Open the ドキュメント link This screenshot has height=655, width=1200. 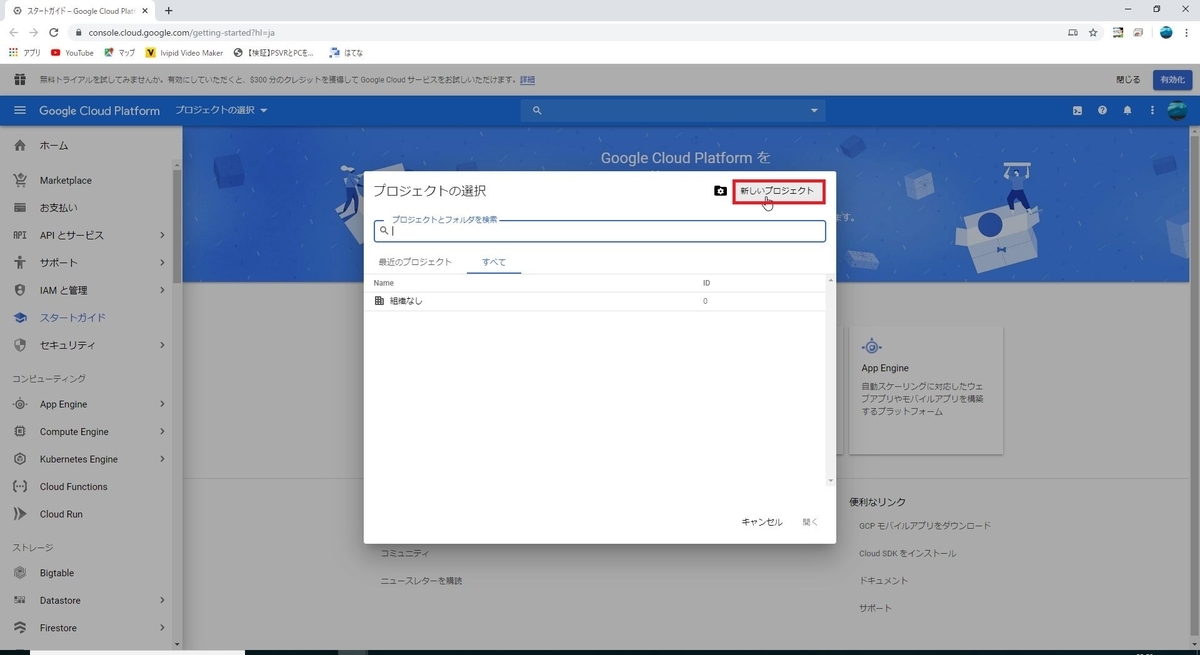884,580
